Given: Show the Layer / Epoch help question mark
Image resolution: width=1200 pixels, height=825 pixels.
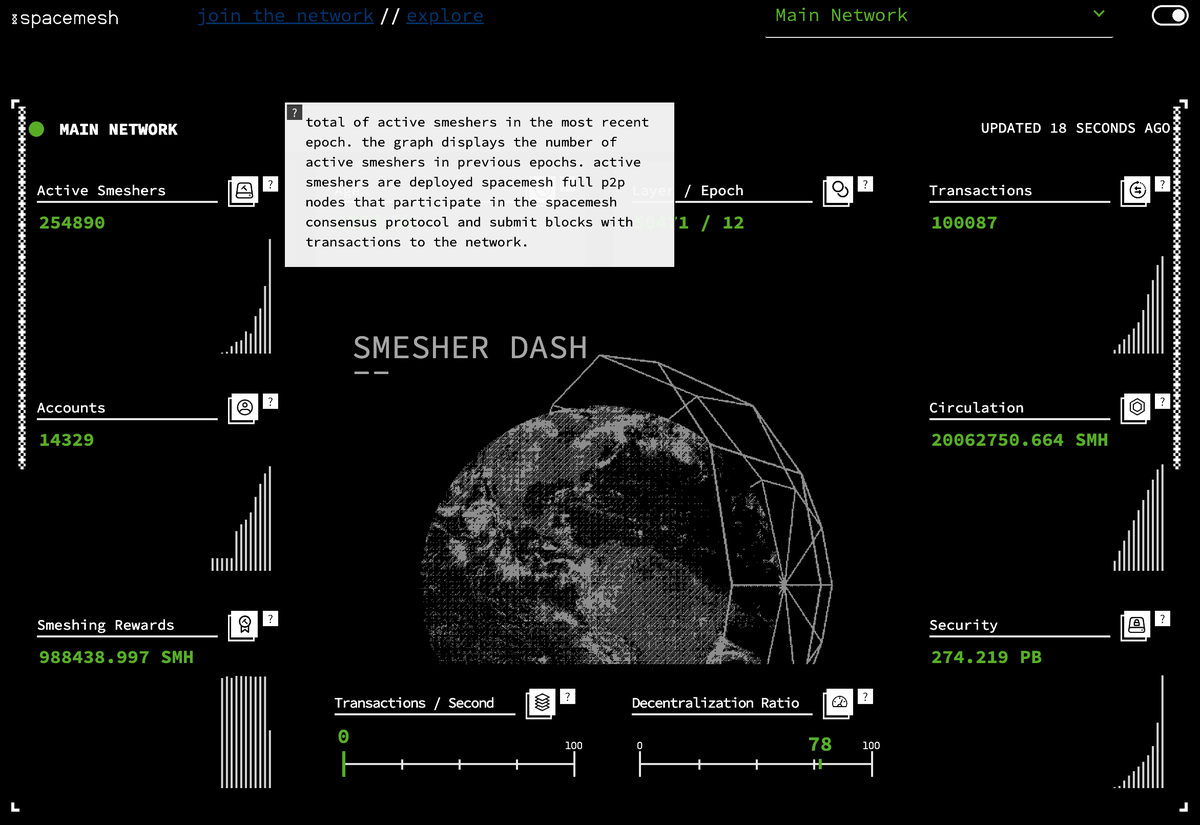Looking at the screenshot, I should point(865,184).
